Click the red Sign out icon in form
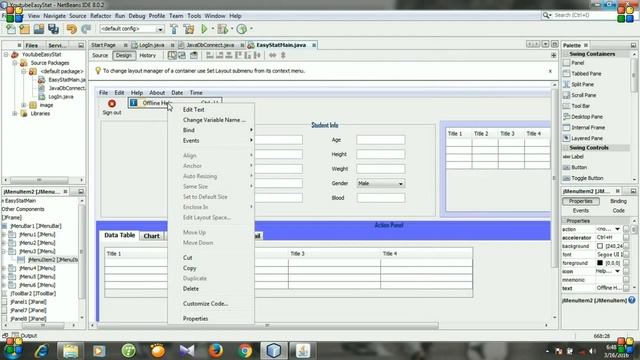The image size is (640, 360). [112, 104]
